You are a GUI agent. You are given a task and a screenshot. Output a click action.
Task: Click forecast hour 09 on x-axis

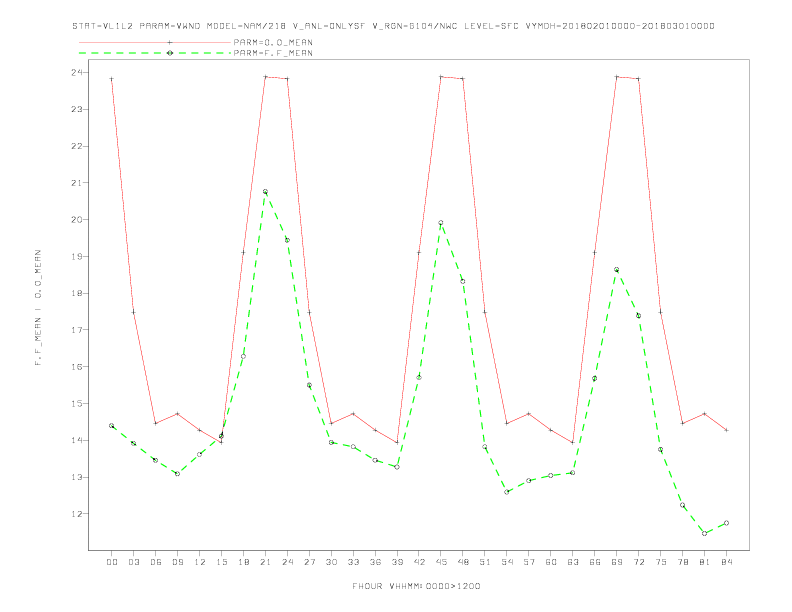pos(177,562)
